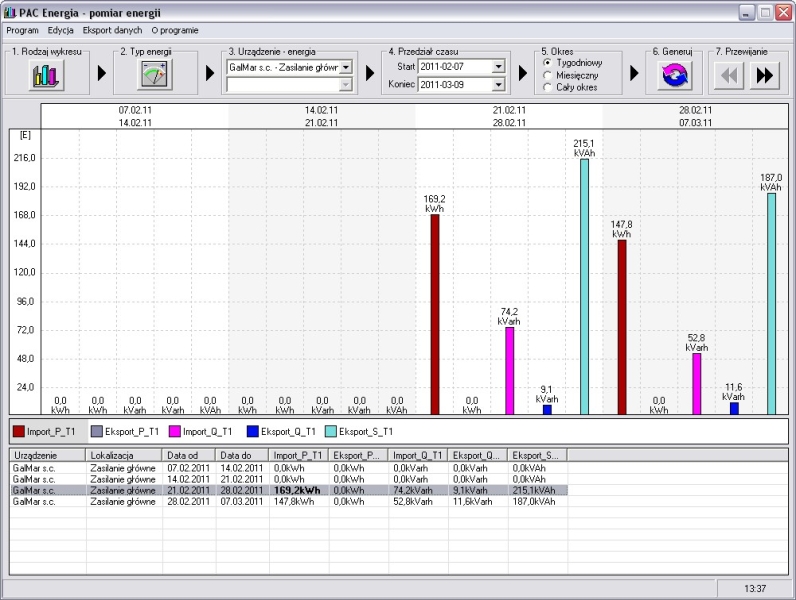
Task: Expand the empty second device dropdown
Action: point(345,85)
